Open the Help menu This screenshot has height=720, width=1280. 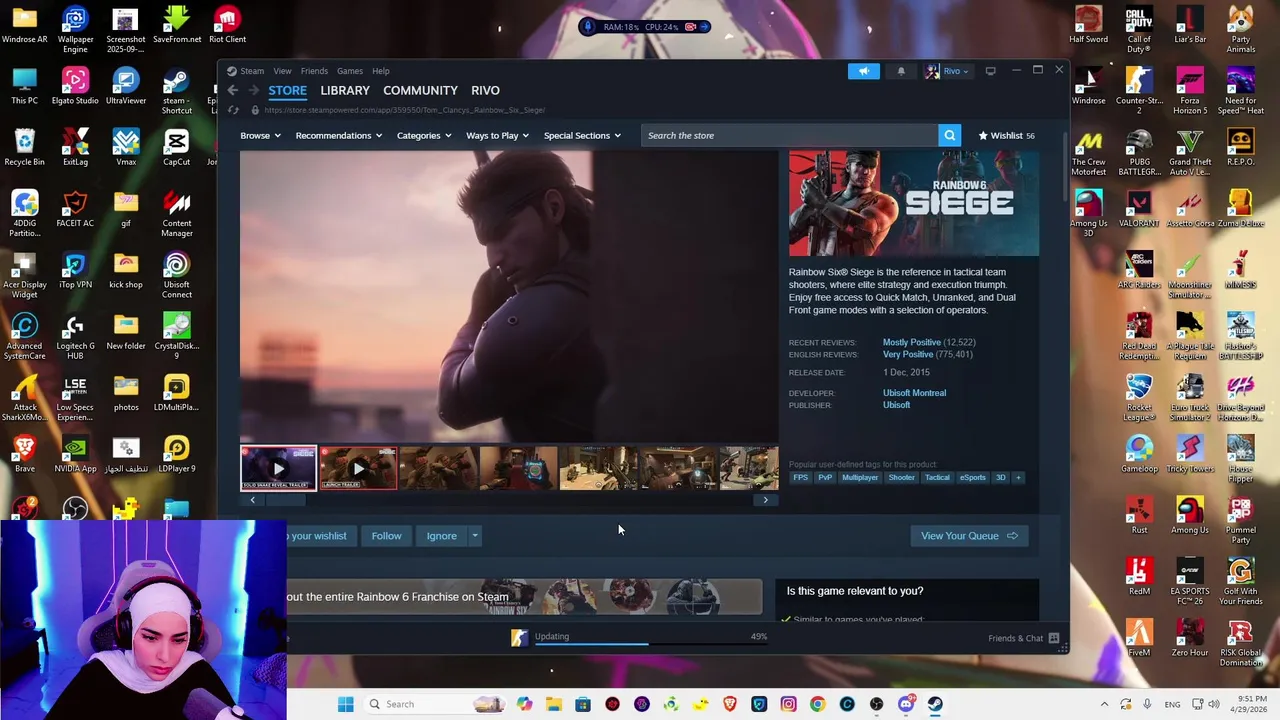pos(381,71)
